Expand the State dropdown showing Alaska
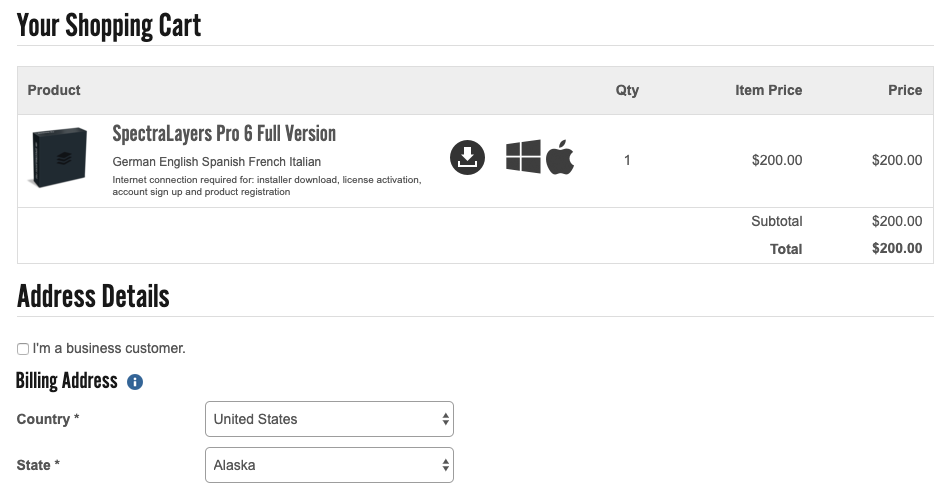The image size is (950, 504). (x=329, y=465)
